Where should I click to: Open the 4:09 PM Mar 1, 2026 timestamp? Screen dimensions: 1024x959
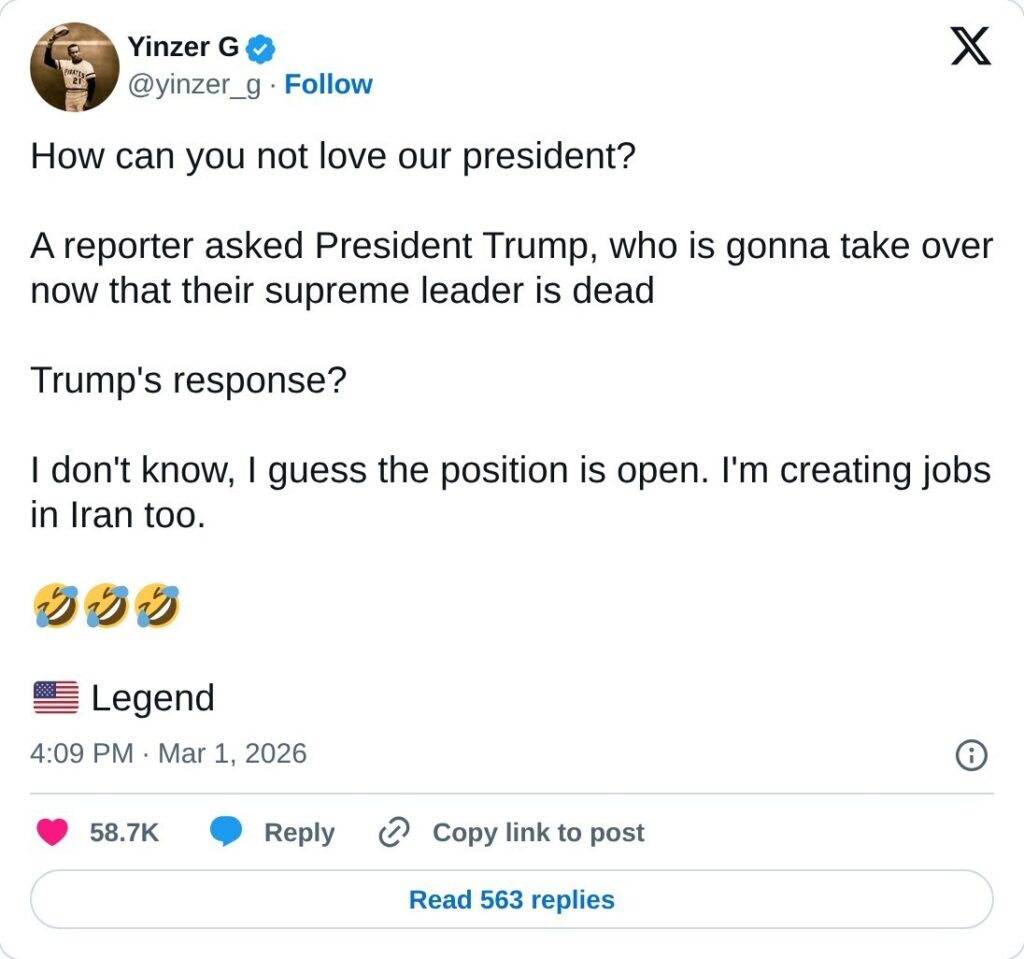coord(169,753)
